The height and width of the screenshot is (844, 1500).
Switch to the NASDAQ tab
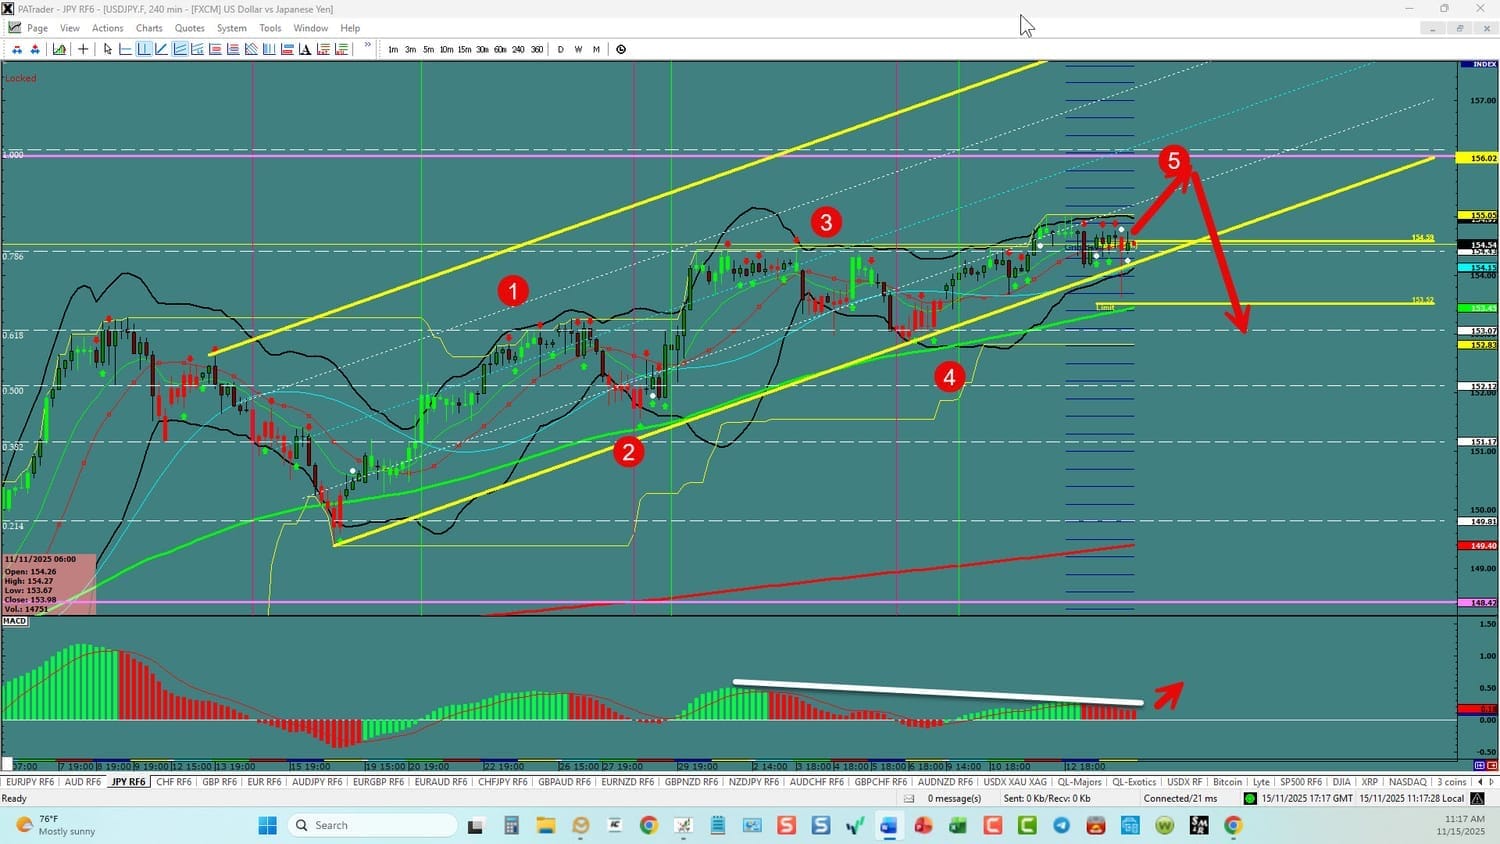pyautogui.click(x=1408, y=782)
